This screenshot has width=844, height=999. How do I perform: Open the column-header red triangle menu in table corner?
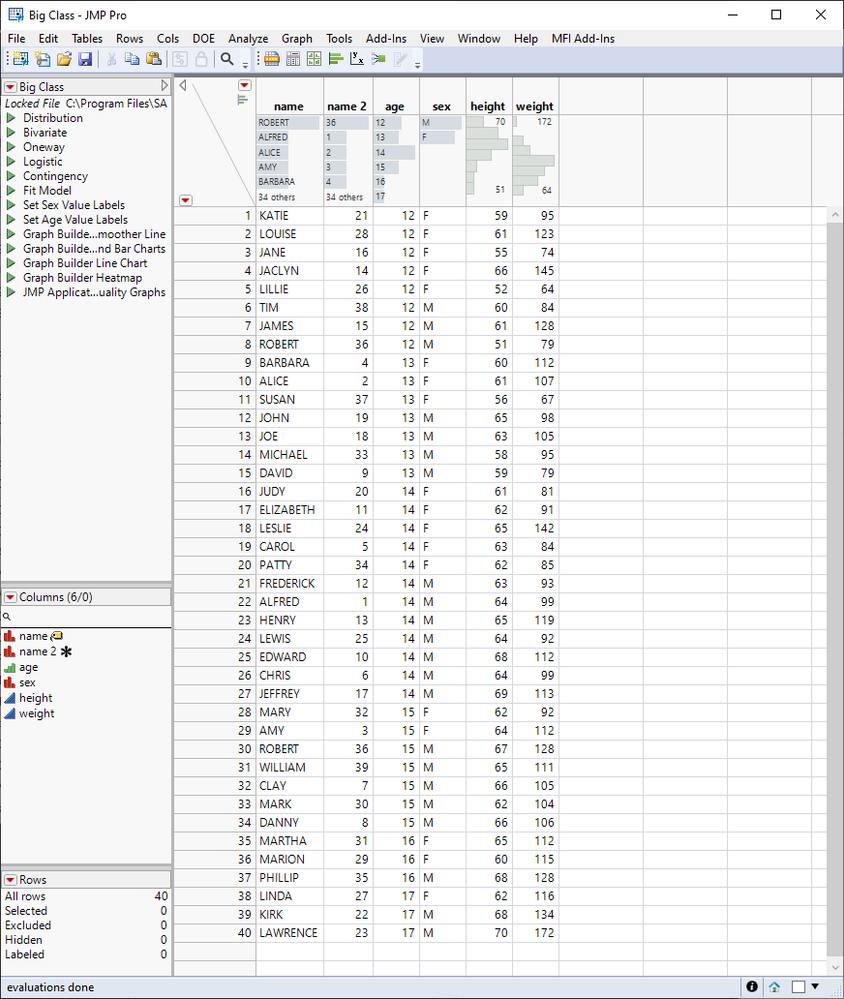pos(245,85)
